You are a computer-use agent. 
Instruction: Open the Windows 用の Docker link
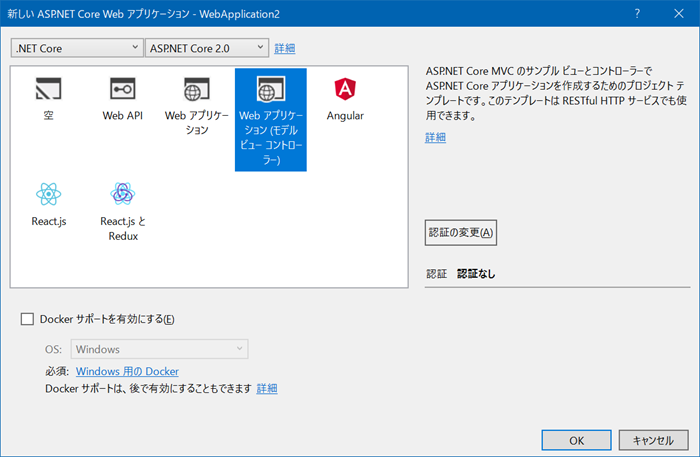pos(127,371)
